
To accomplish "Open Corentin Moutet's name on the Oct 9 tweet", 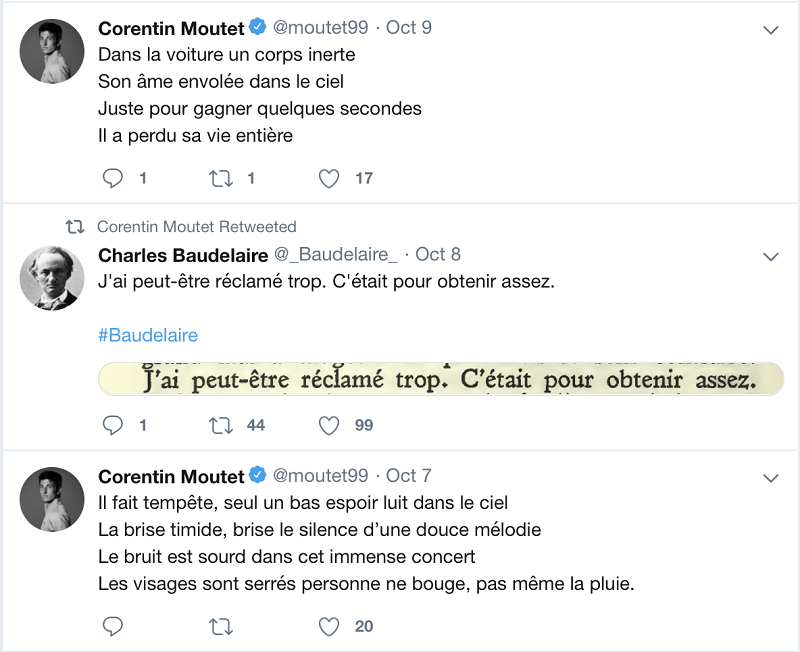I will pyautogui.click(x=171, y=28).
